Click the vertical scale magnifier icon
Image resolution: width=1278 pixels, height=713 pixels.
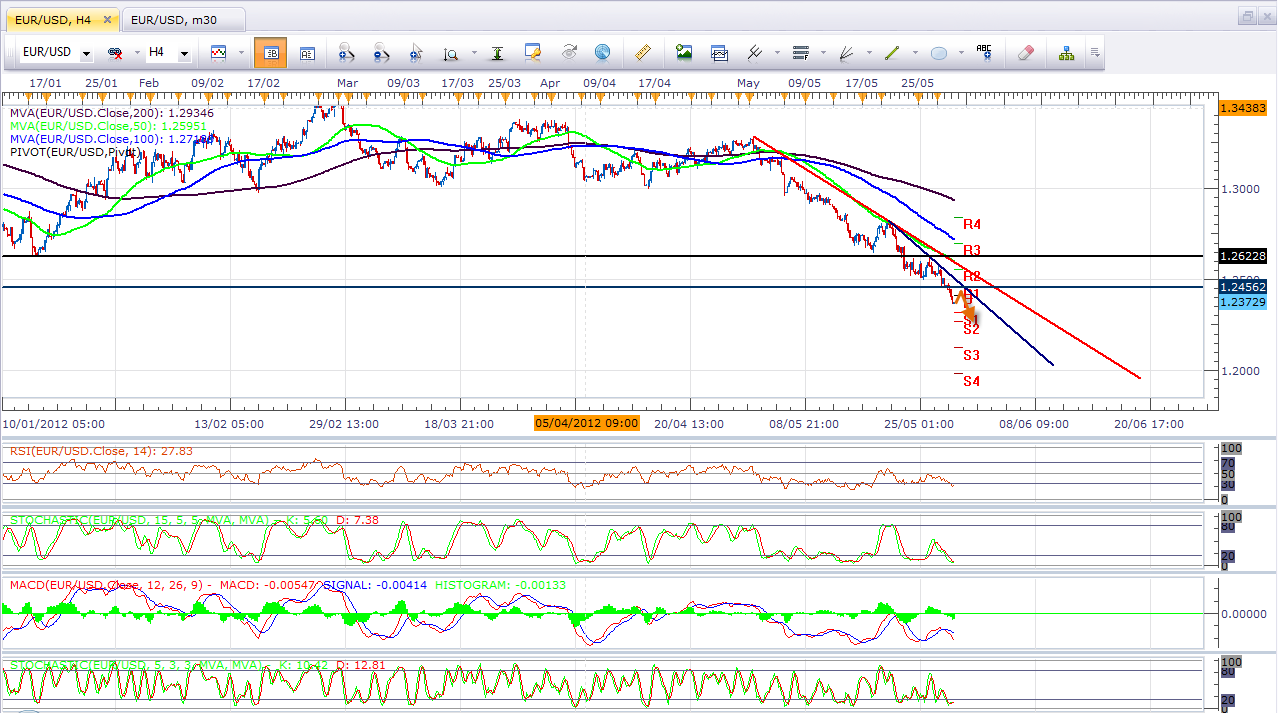[x=451, y=52]
